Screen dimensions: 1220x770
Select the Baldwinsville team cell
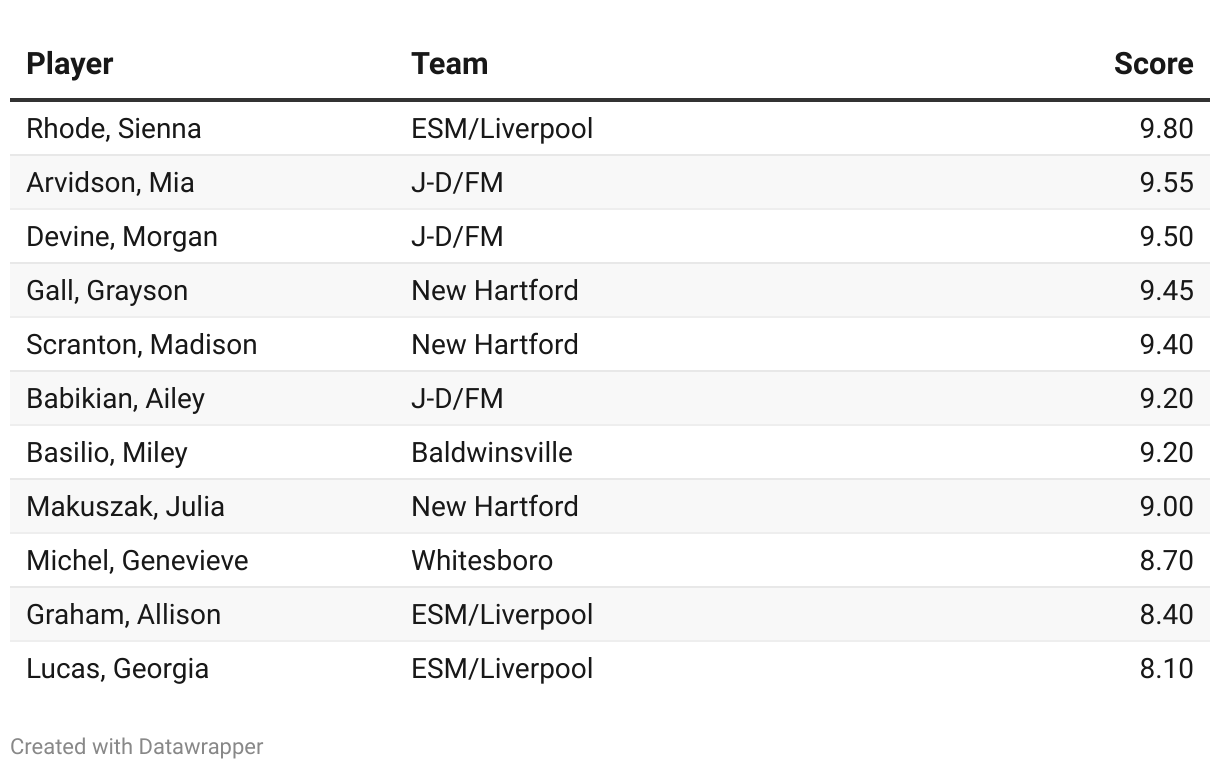coord(491,453)
